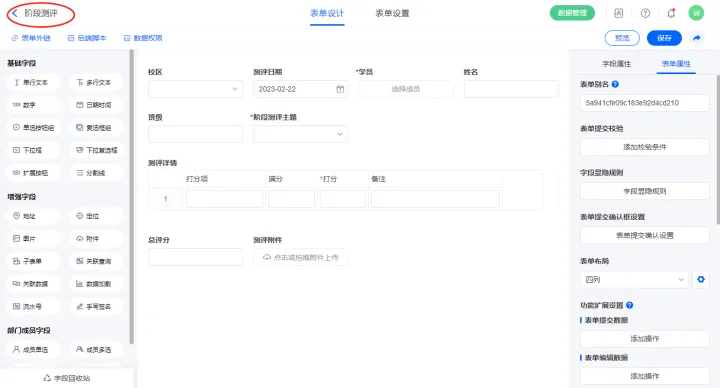Image resolution: width=720 pixels, height=388 pixels.
Task: Open 表单外链 external link option
Action: [31, 38]
